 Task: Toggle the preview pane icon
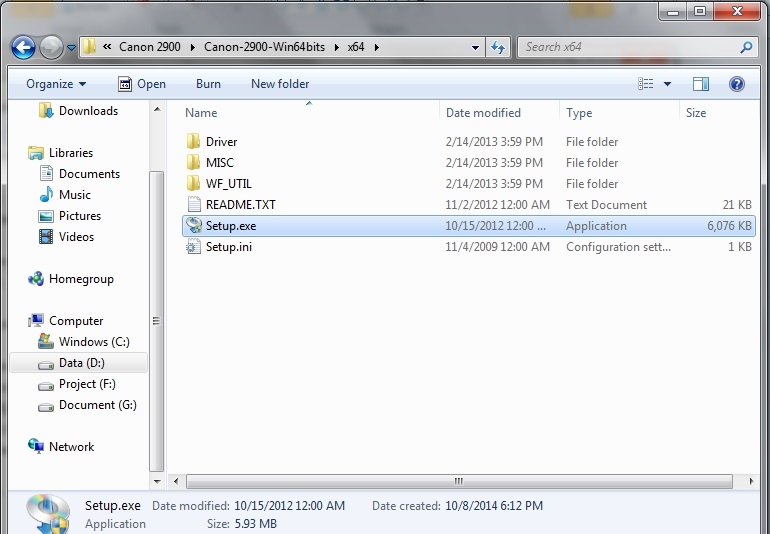[700, 84]
